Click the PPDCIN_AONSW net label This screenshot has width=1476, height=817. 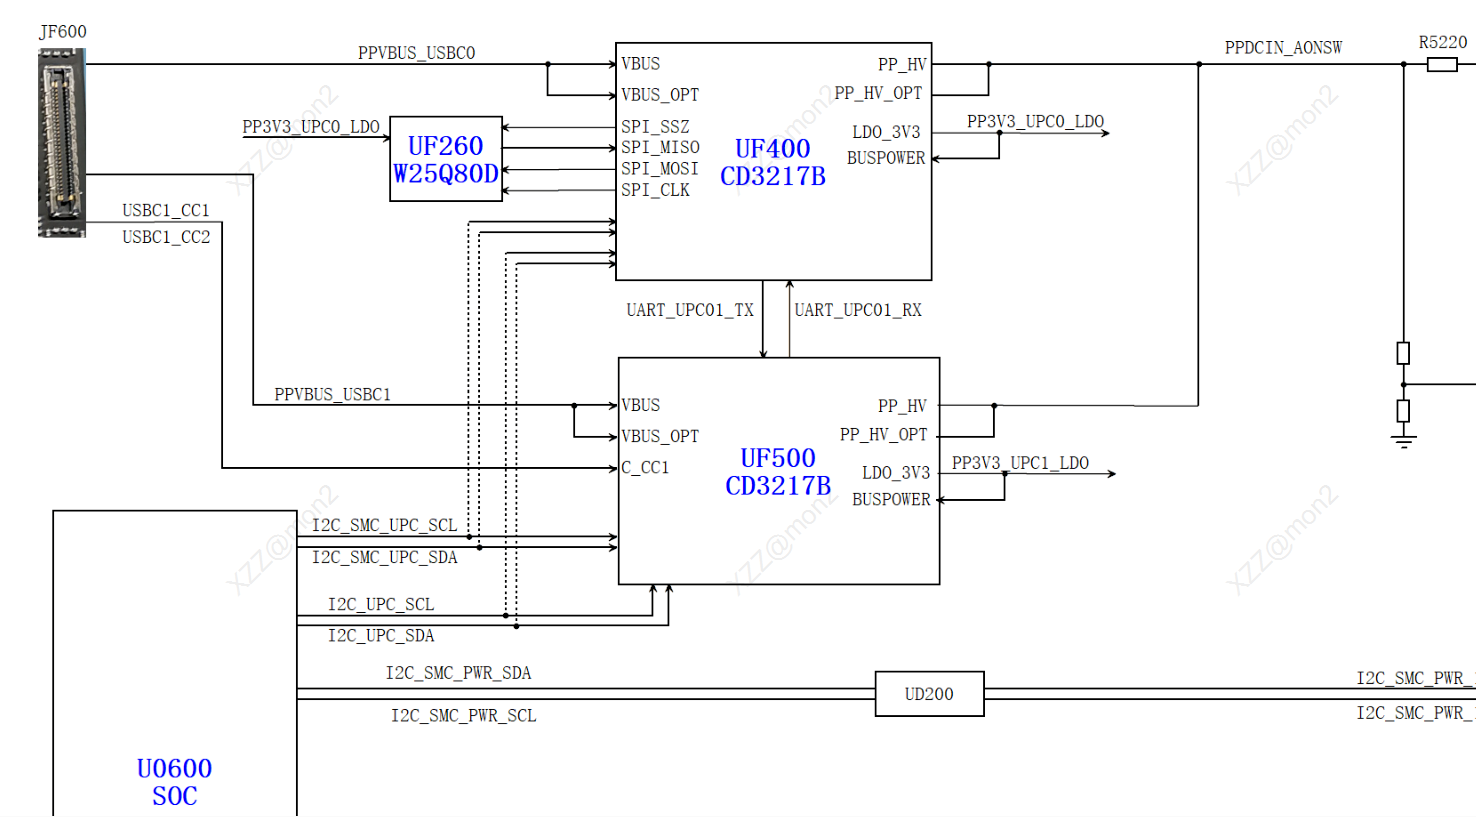tap(1284, 48)
